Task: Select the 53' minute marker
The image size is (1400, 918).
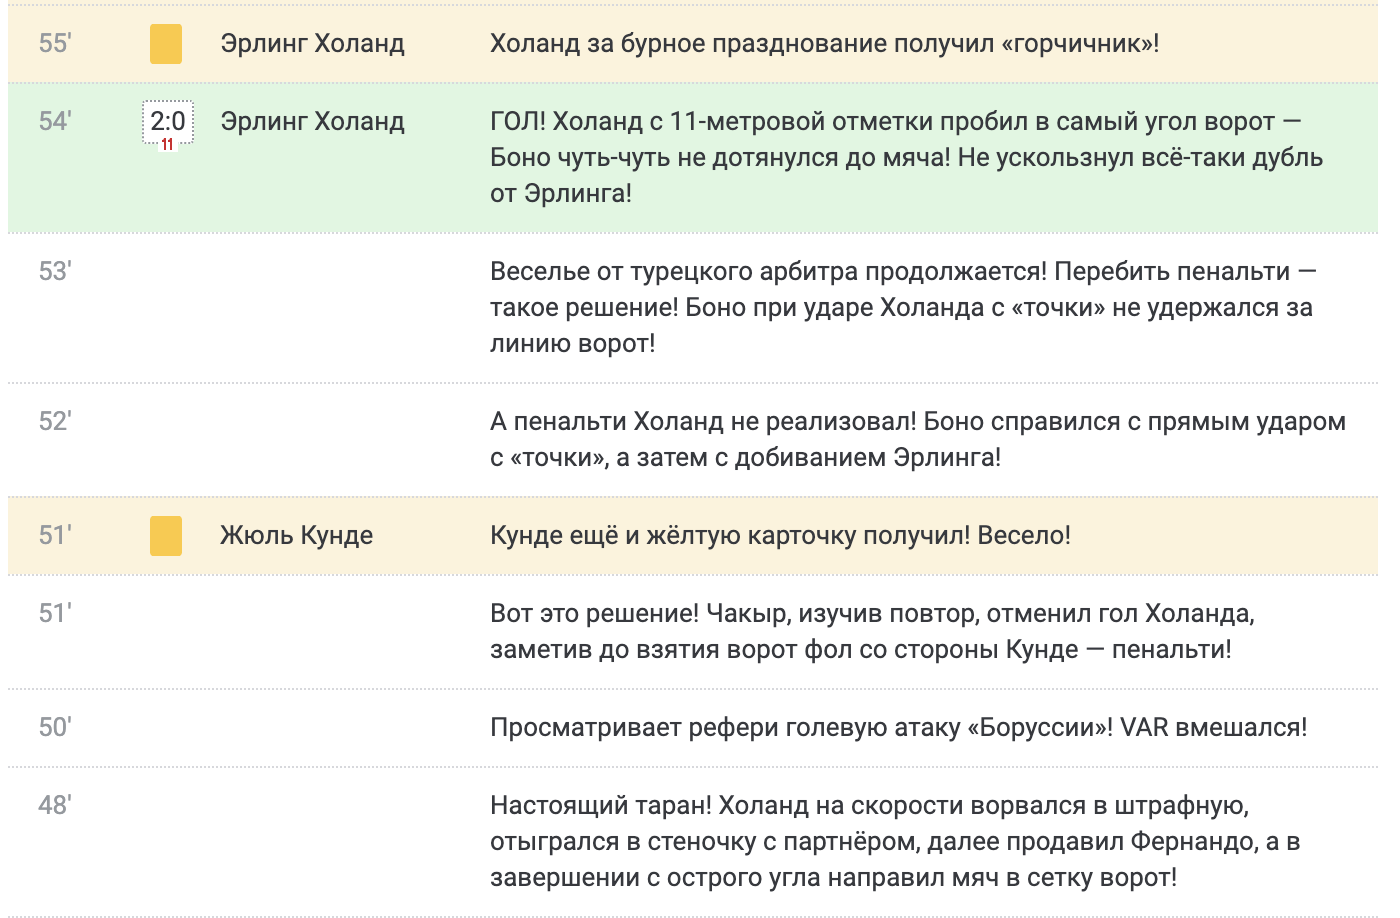Action: point(55,272)
